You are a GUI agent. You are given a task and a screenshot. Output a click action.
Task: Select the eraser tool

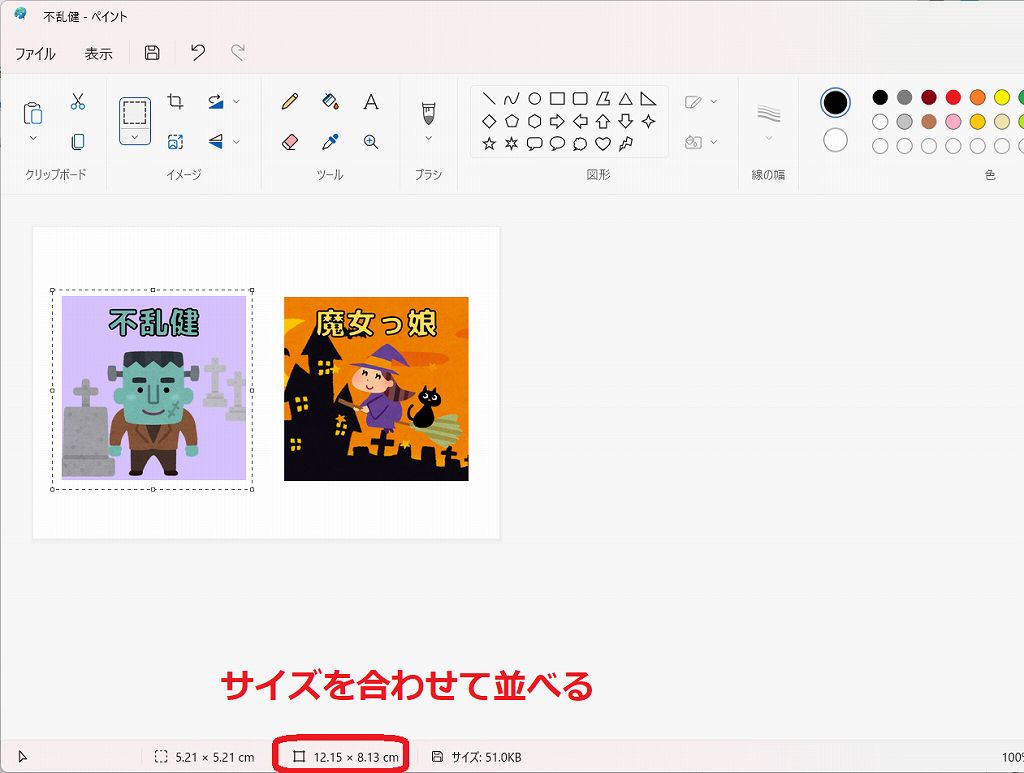pyautogui.click(x=290, y=142)
